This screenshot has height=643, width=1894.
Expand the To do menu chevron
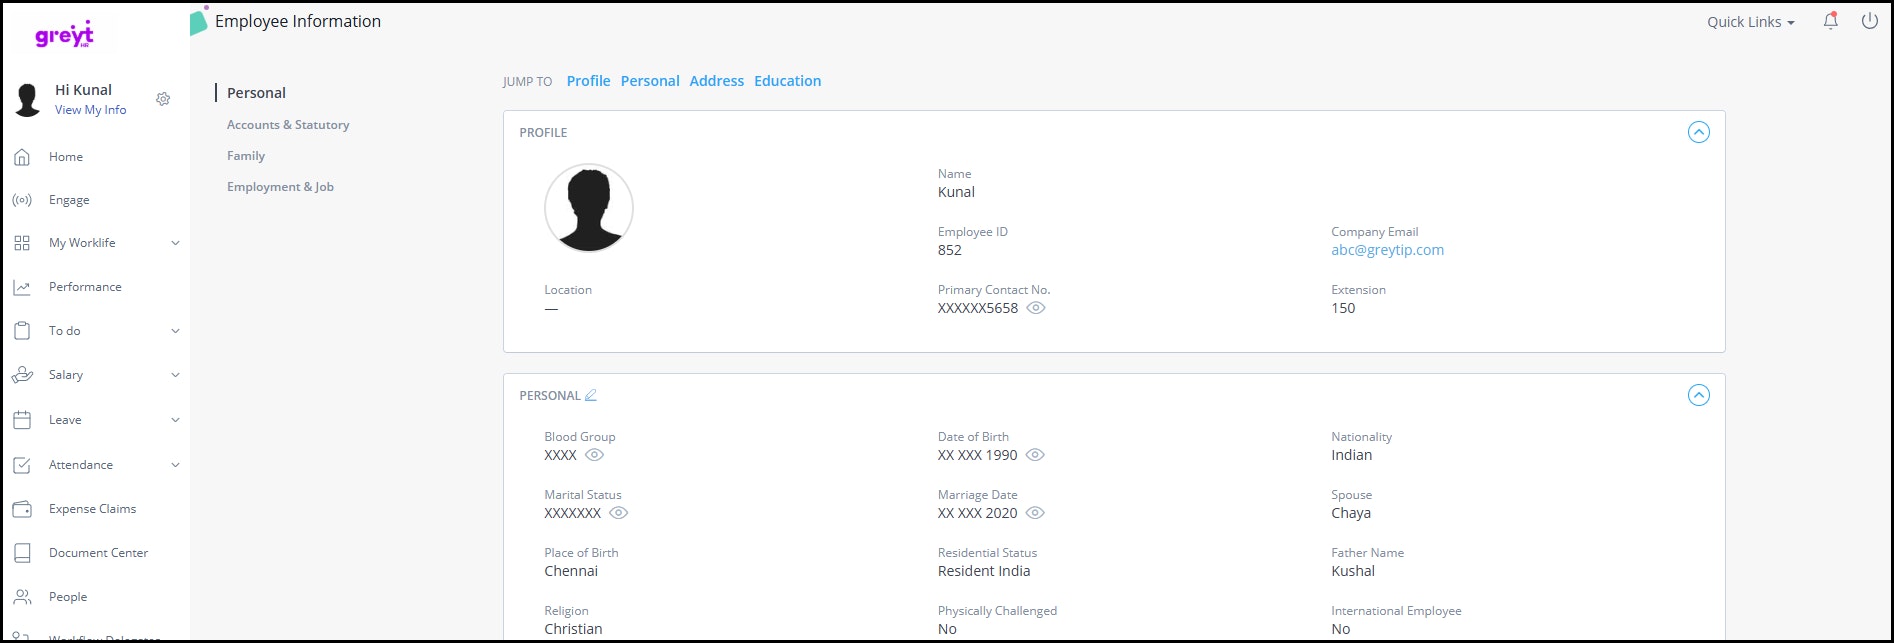click(175, 331)
